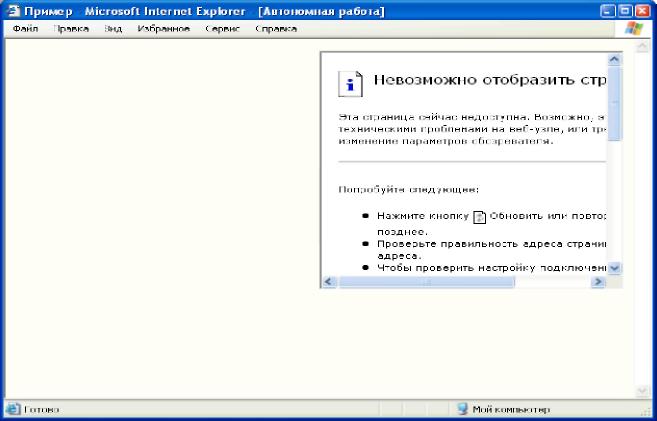
Task: Click inner frame scroll right arrow
Action: coord(598,282)
